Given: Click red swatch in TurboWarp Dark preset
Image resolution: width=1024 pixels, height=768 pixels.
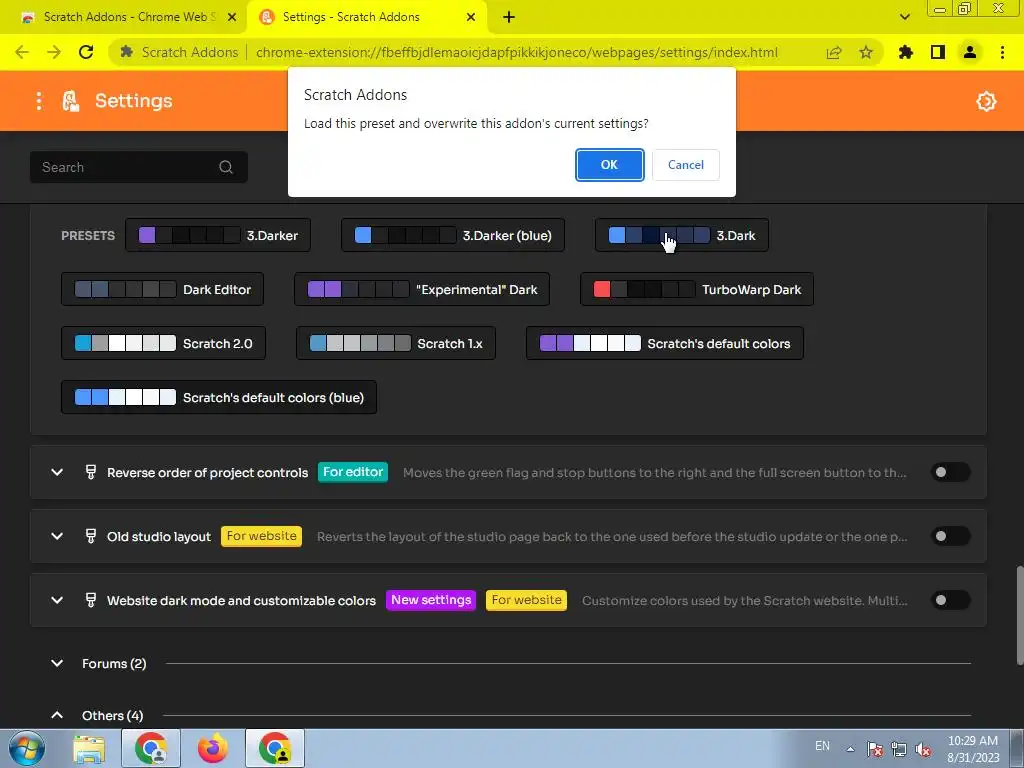Looking at the screenshot, I should (x=601, y=289).
